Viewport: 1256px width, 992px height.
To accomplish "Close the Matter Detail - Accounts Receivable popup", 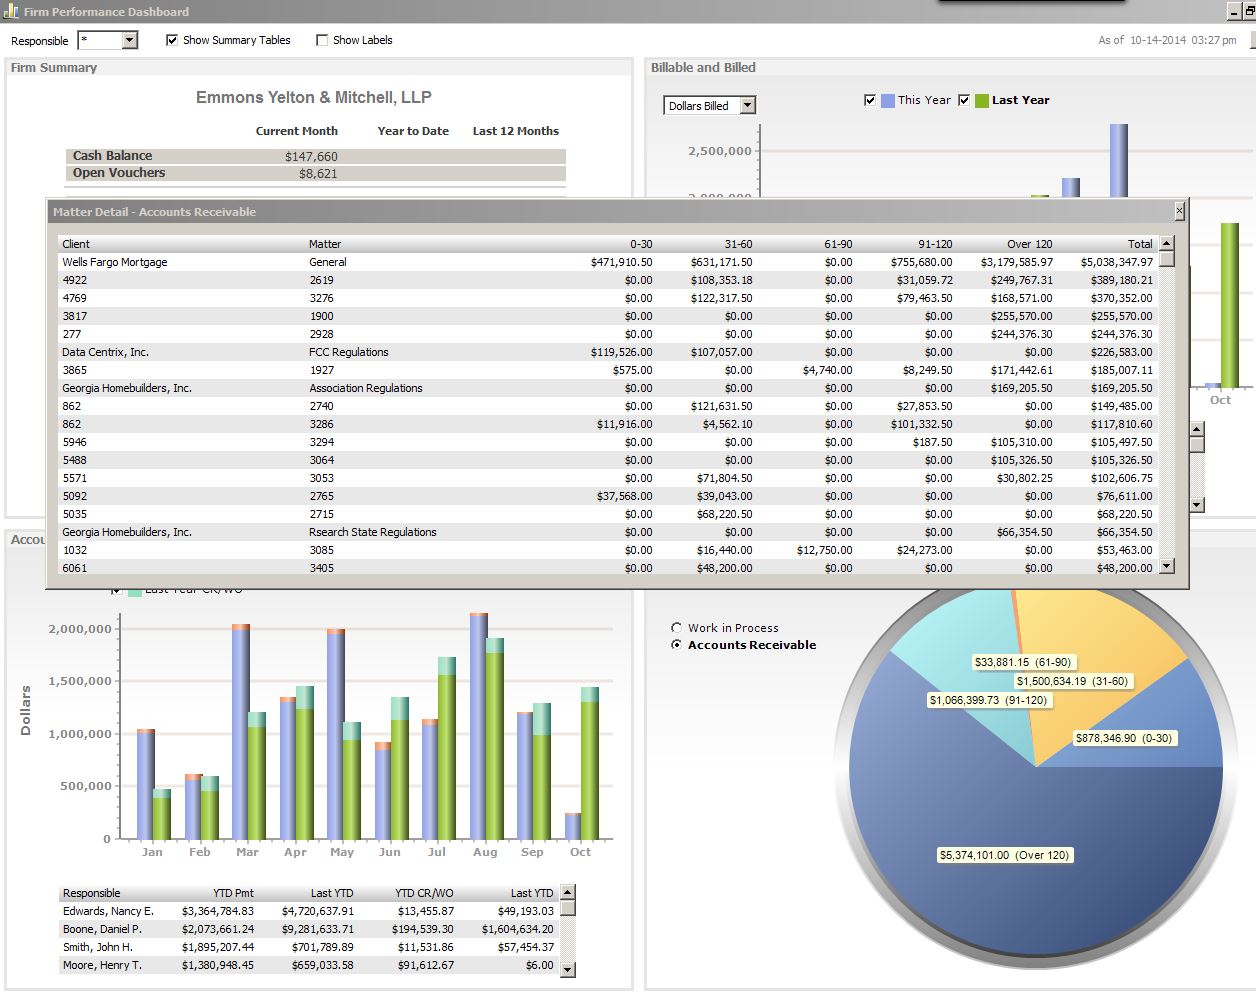I will point(1179,211).
